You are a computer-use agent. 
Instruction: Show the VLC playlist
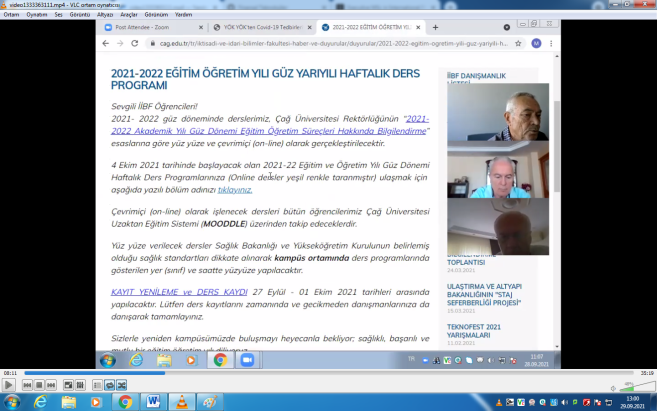click(97, 385)
